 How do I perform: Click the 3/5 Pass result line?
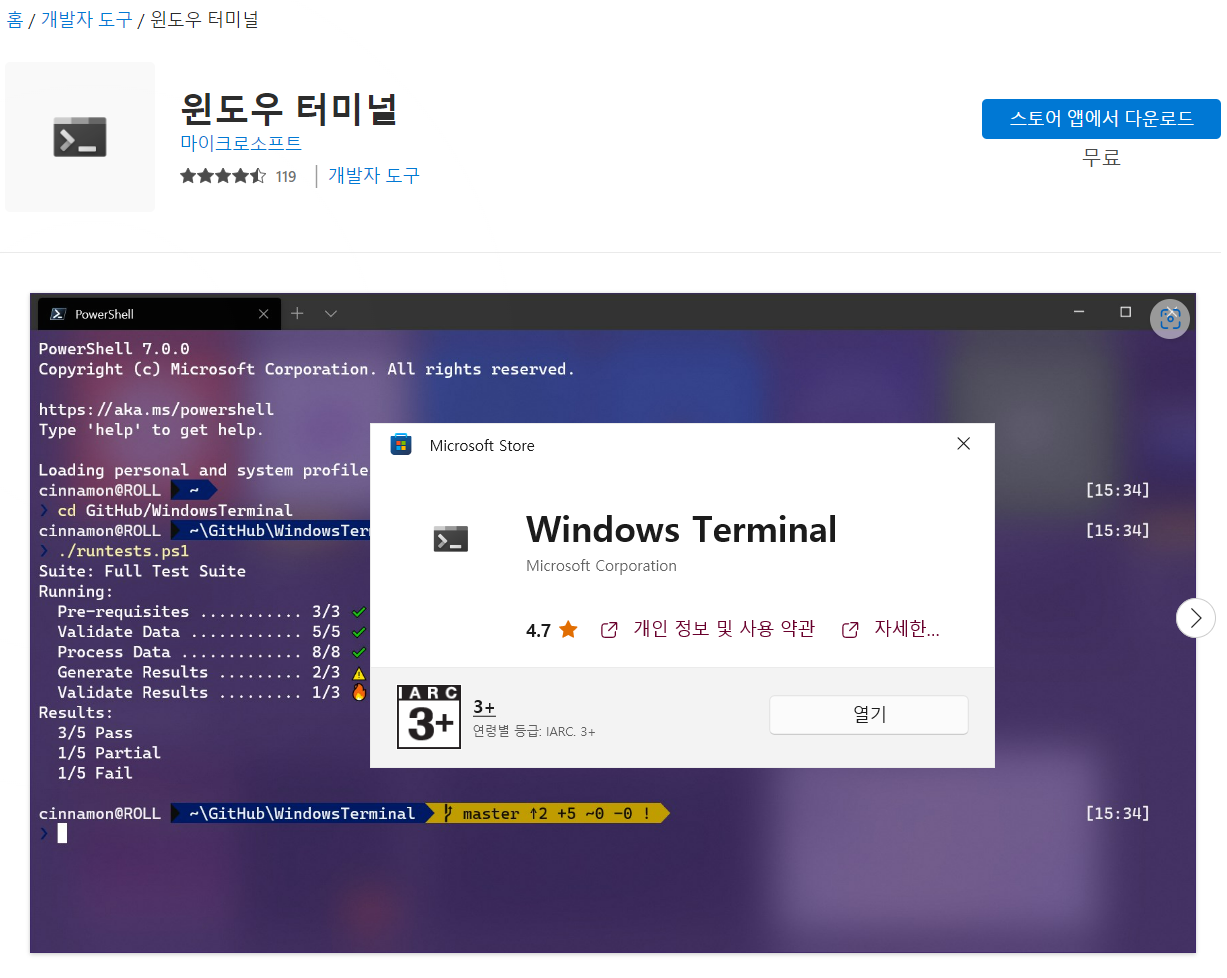click(95, 733)
